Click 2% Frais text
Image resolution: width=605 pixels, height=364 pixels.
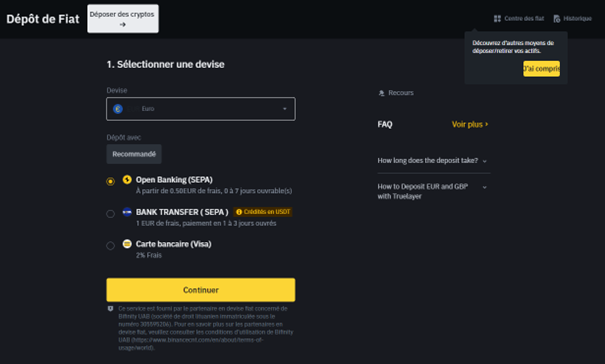pyautogui.click(x=149, y=255)
